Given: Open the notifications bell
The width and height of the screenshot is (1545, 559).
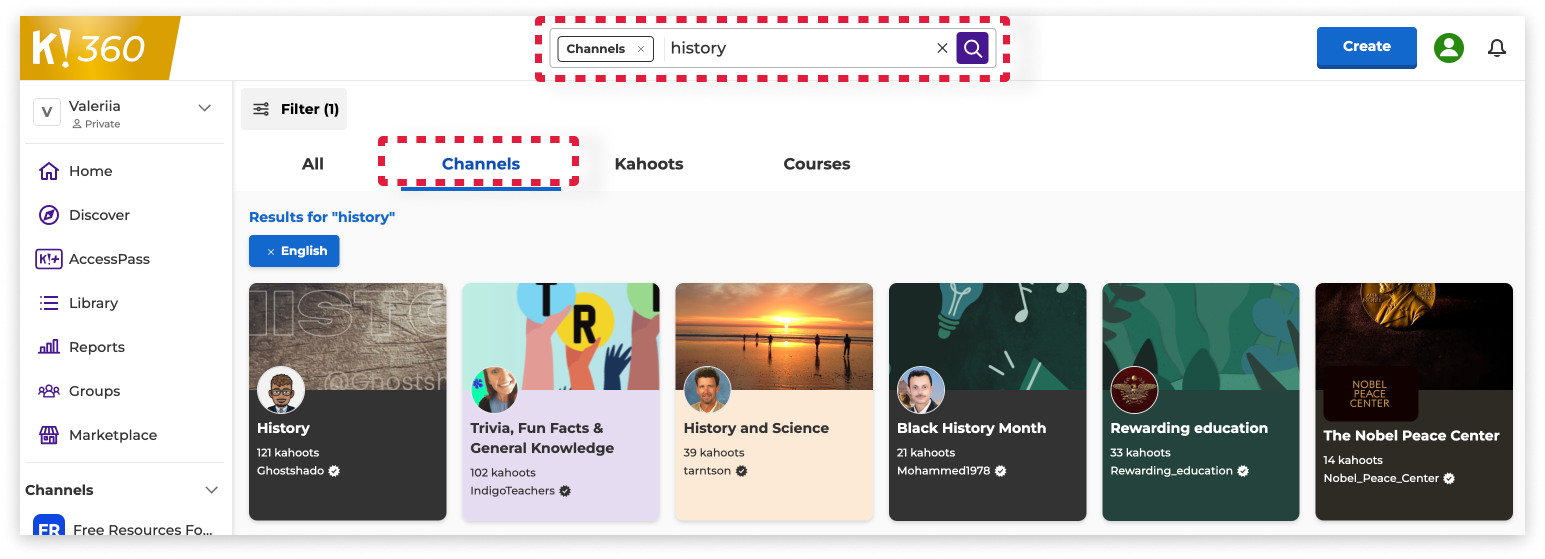Looking at the screenshot, I should coord(1496,48).
